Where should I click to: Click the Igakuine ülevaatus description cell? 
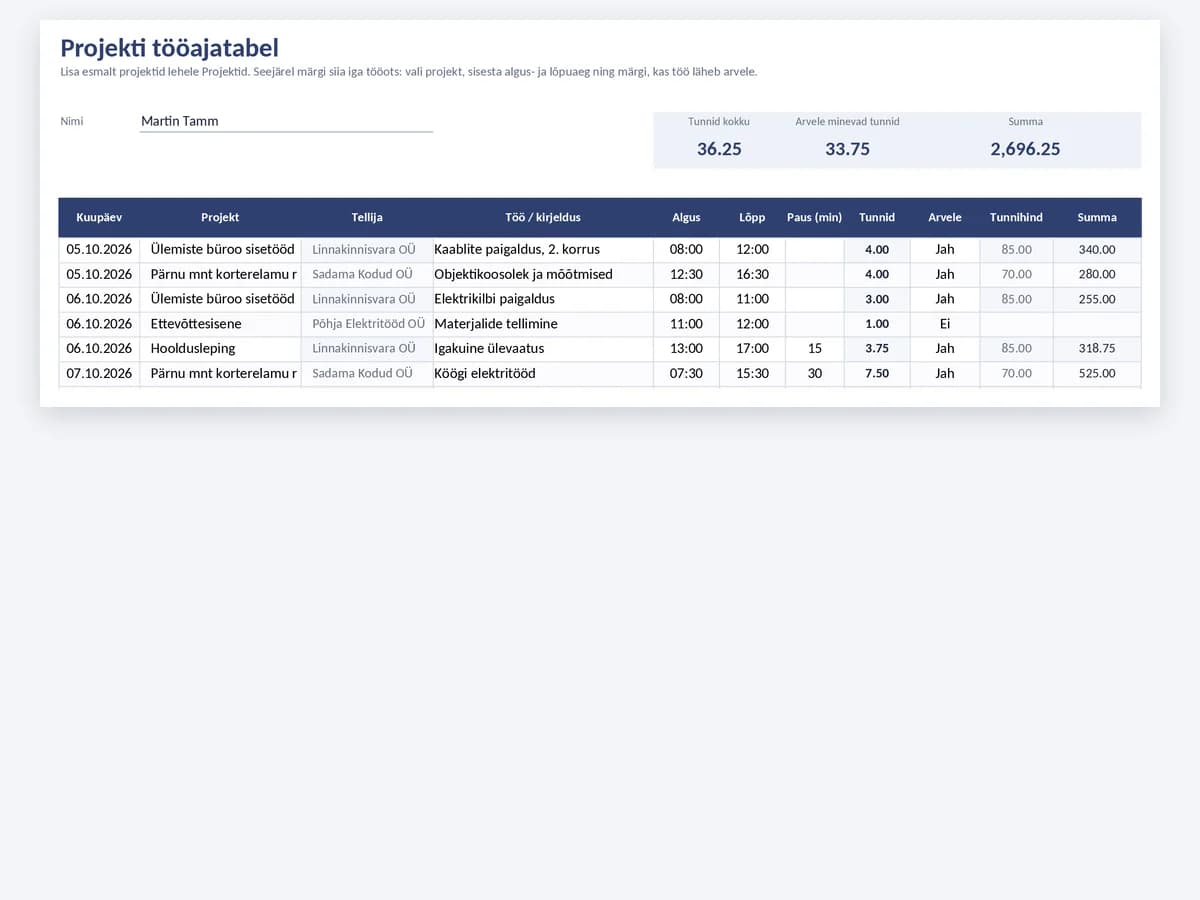[543, 349]
